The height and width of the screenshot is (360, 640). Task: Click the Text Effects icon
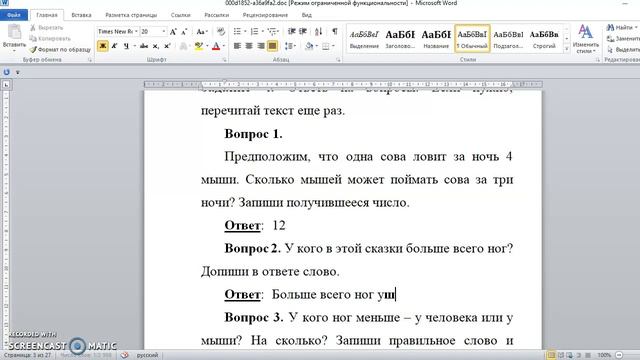click(183, 46)
